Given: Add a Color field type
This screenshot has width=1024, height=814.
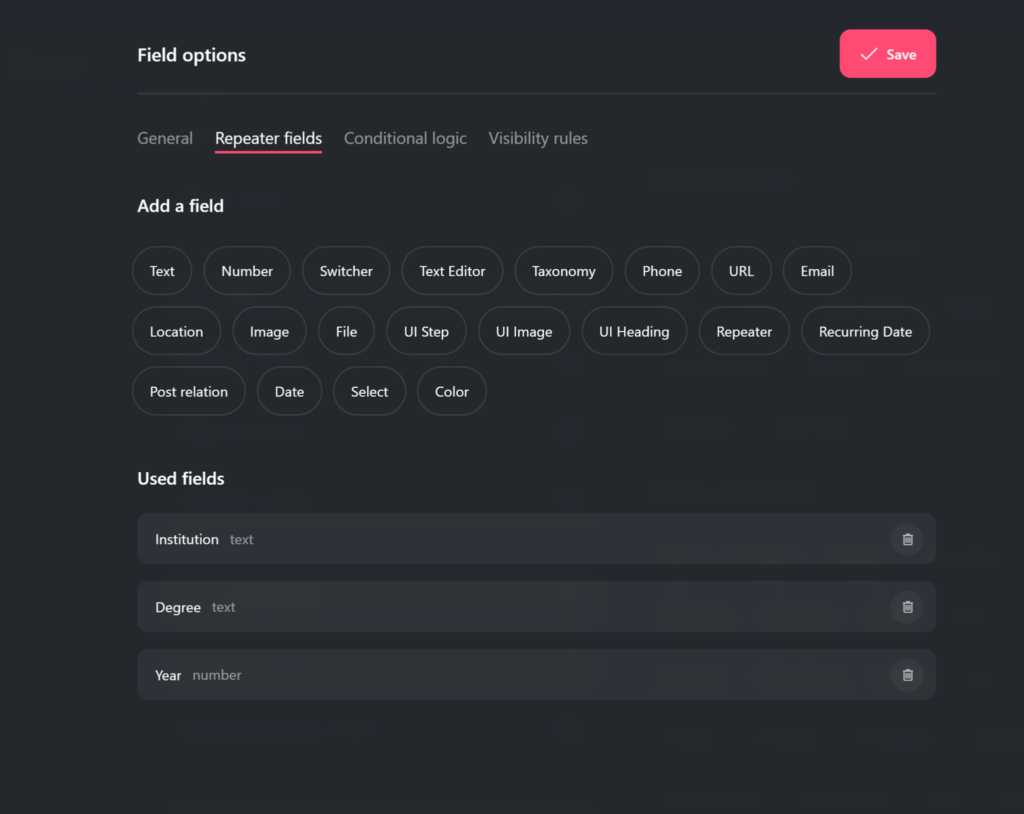Looking at the screenshot, I should tap(451, 391).
